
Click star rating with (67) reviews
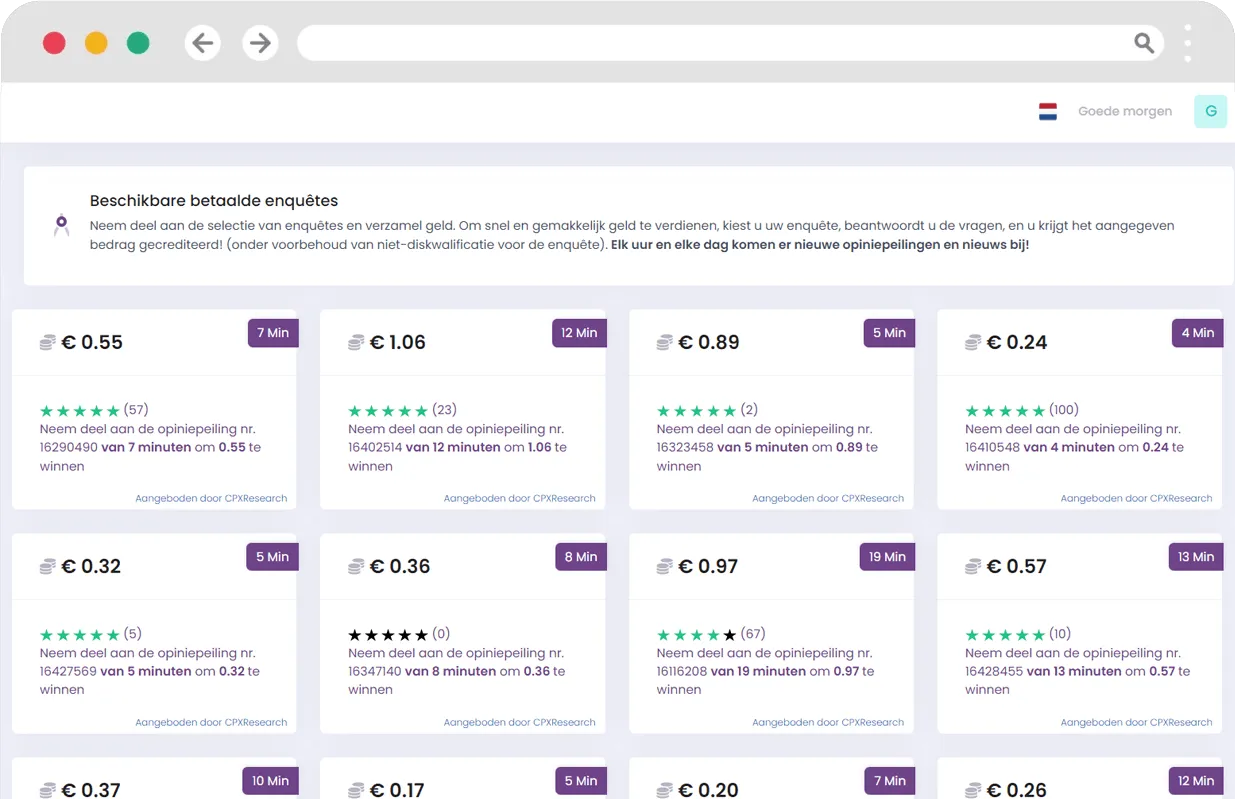click(697, 635)
